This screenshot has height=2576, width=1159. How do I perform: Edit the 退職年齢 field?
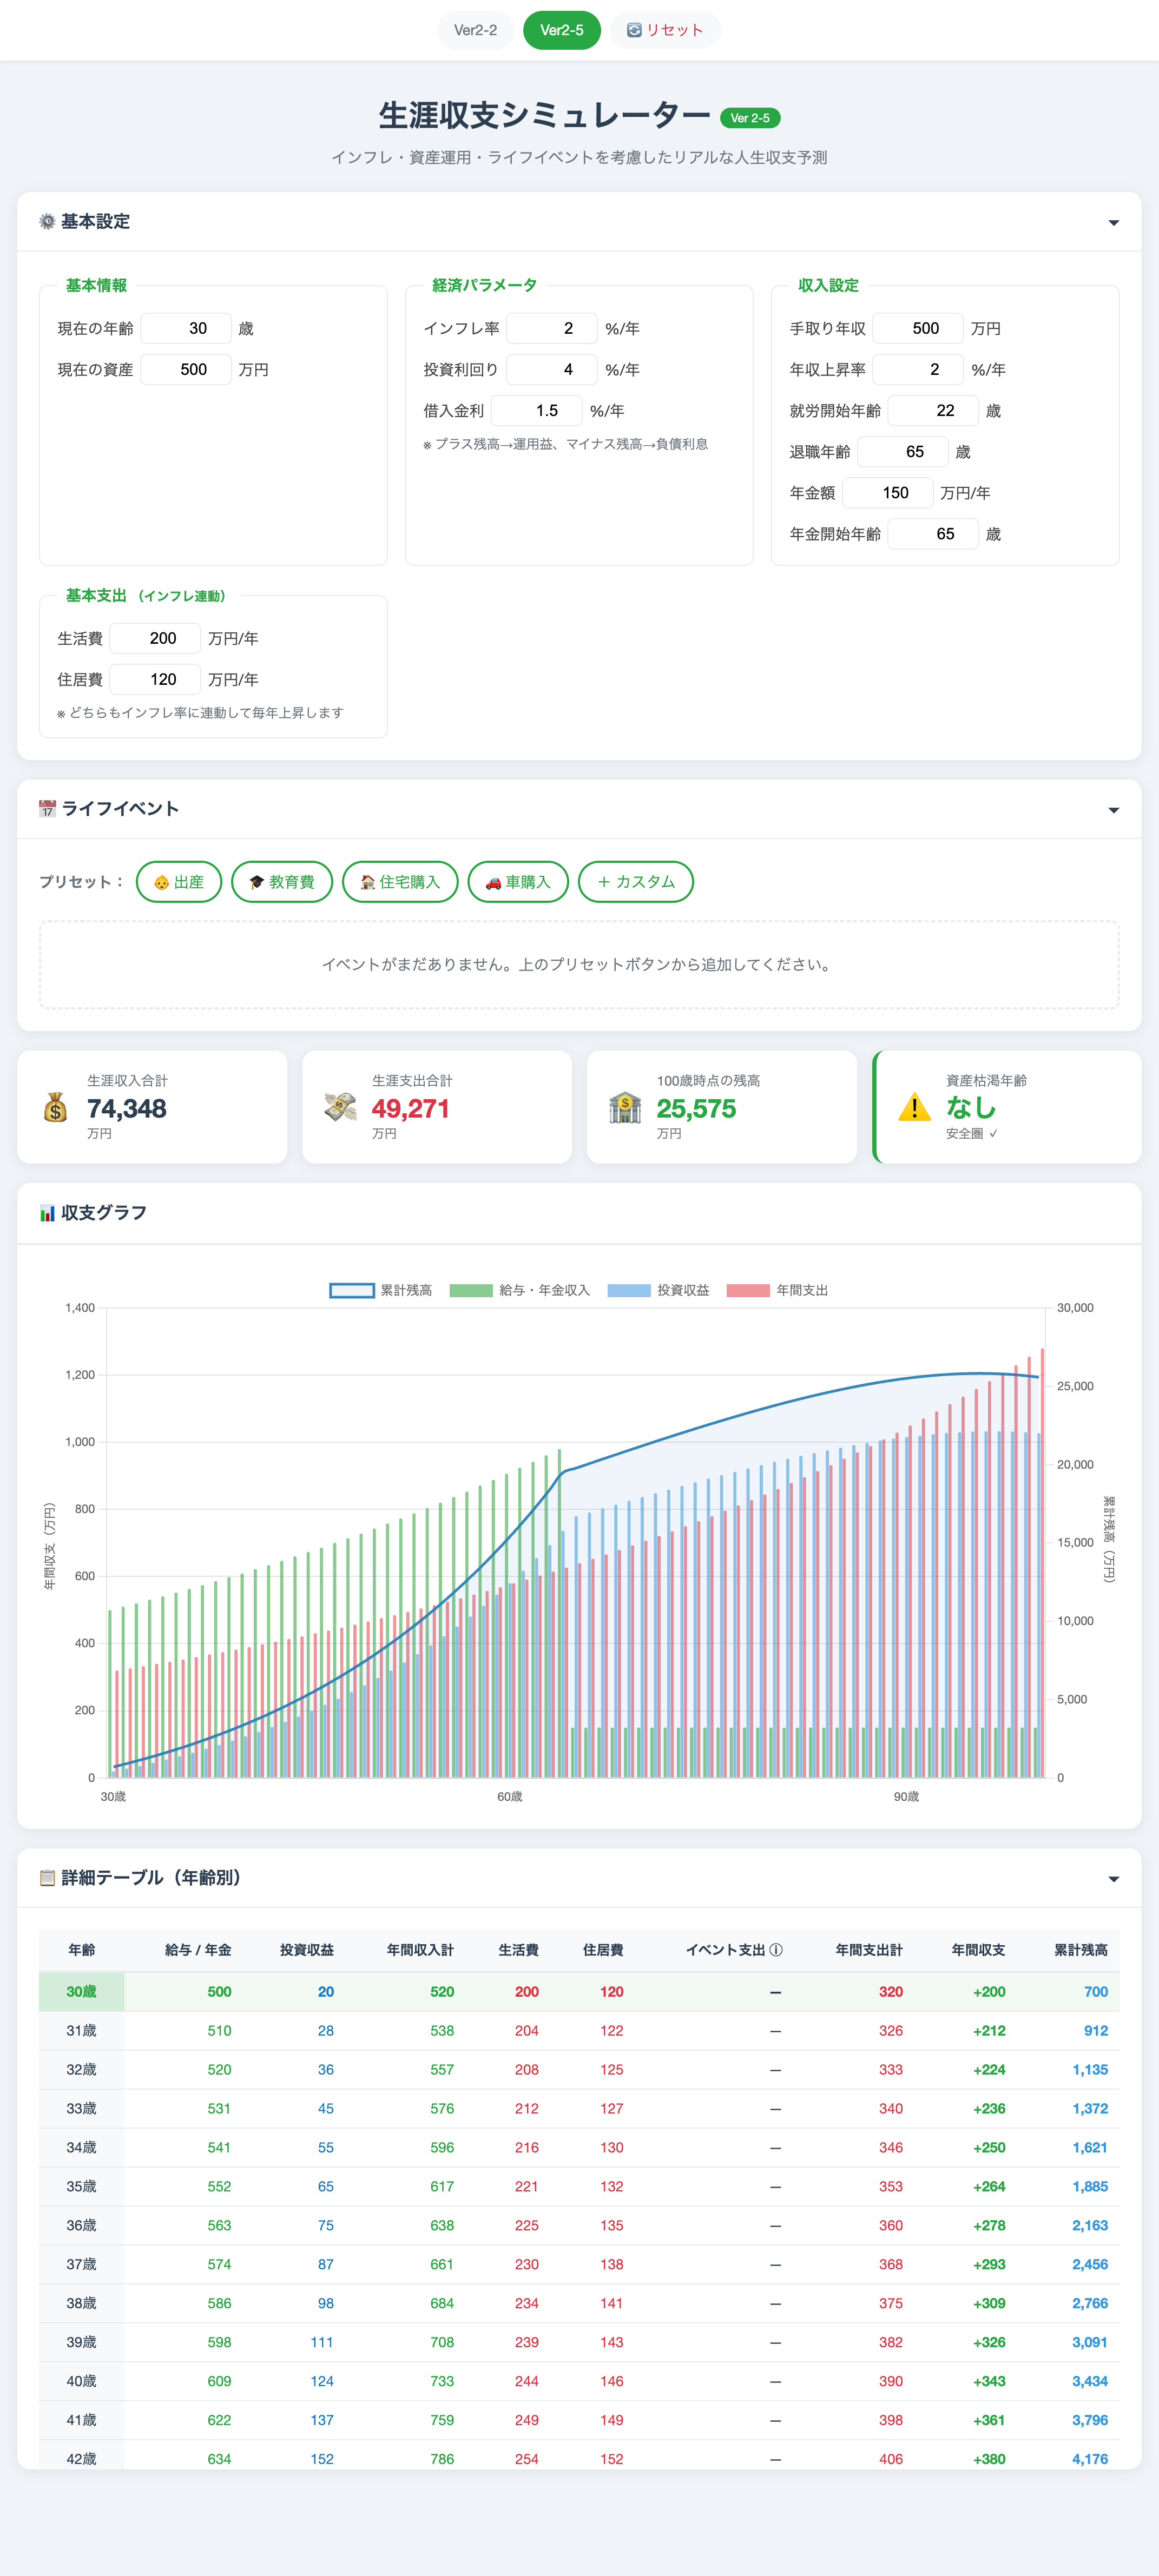point(903,451)
